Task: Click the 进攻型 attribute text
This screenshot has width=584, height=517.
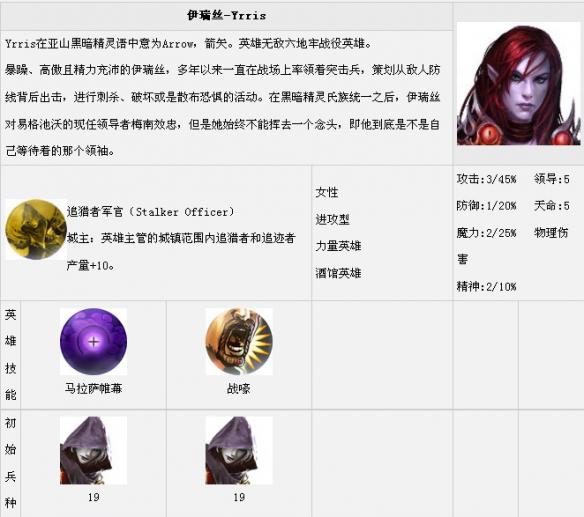Action: click(333, 219)
